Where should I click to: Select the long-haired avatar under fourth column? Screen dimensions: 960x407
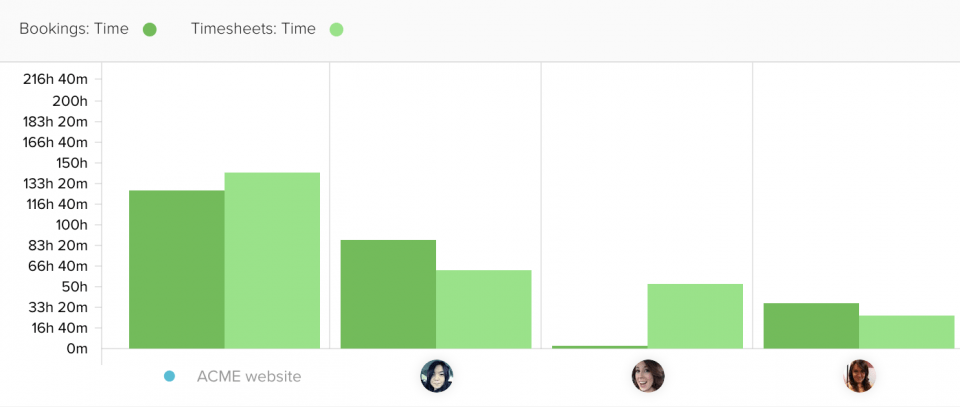[x=859, y=376]
